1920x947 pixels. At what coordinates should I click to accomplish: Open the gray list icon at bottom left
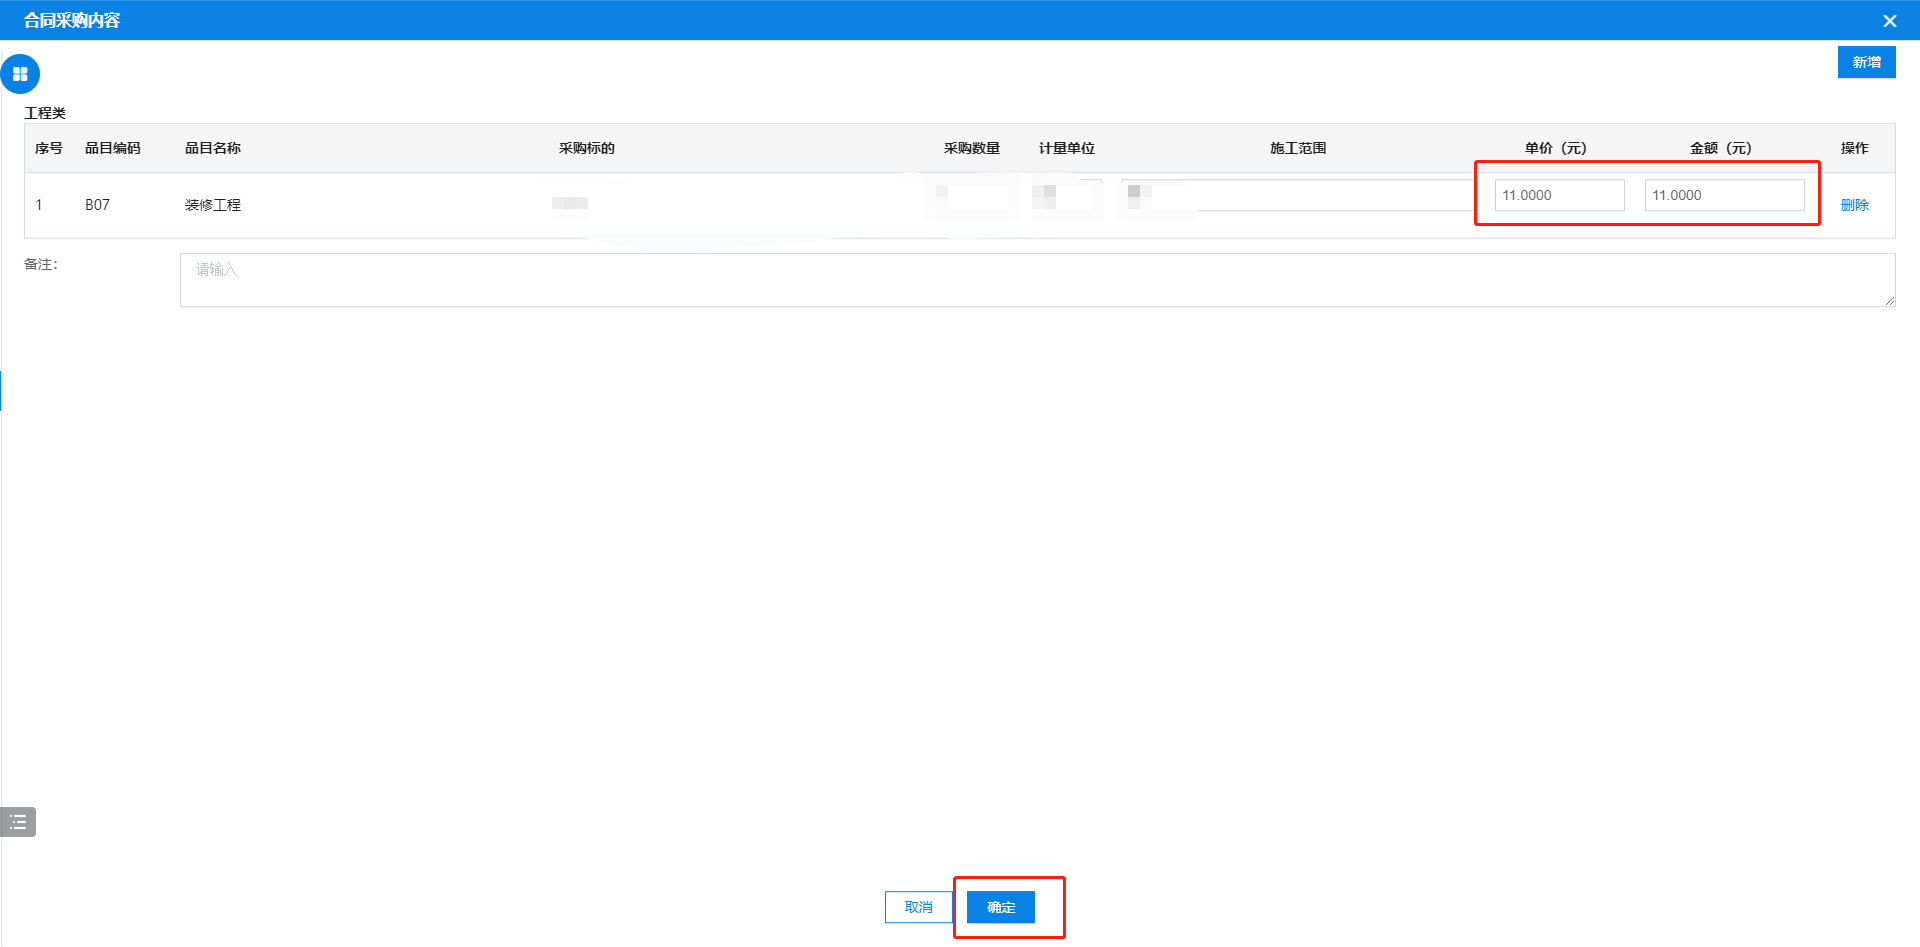18,822
